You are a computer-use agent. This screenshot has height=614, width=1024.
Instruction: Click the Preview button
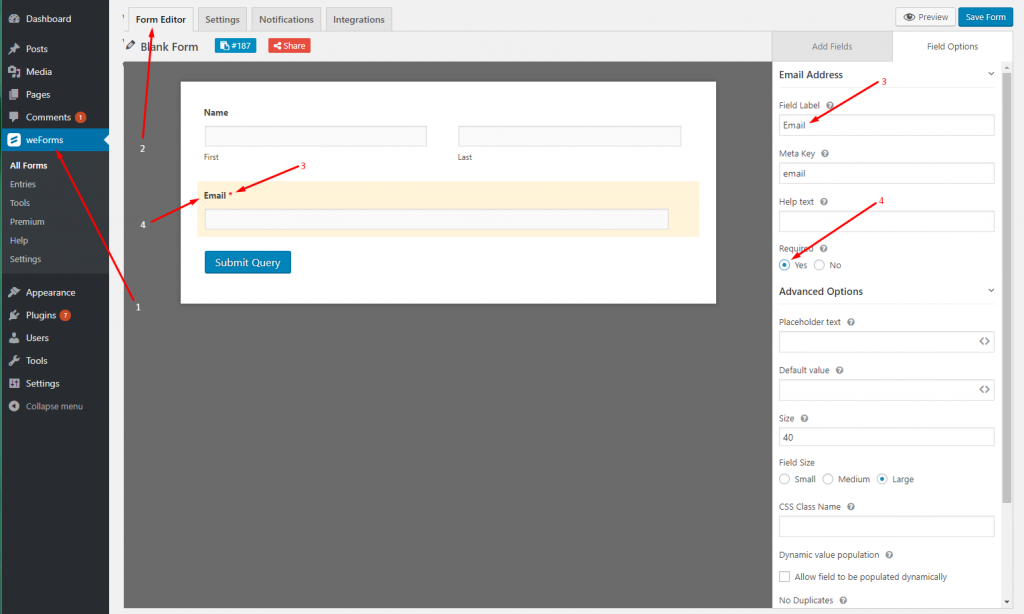(925, 16)
